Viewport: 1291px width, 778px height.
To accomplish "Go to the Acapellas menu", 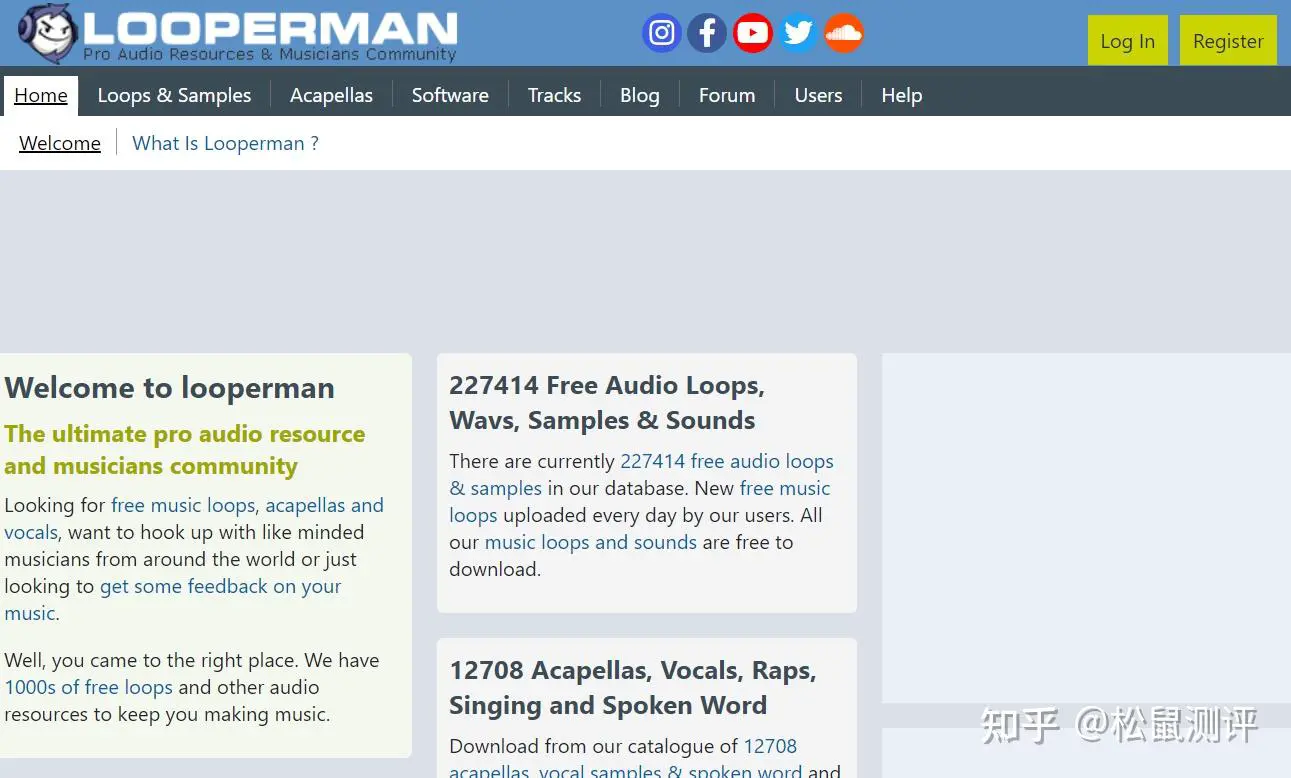I will tap(331, 95).
